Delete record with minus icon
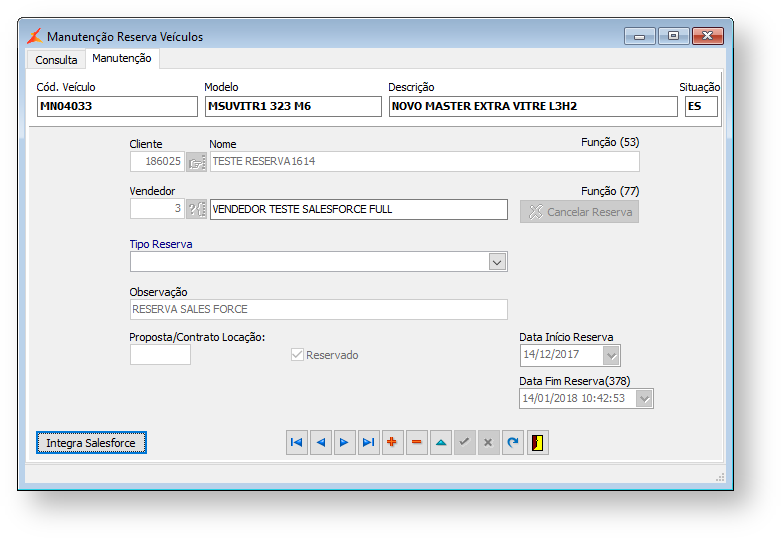Screen dimensions: 782x539 click(x=416, y=442)
